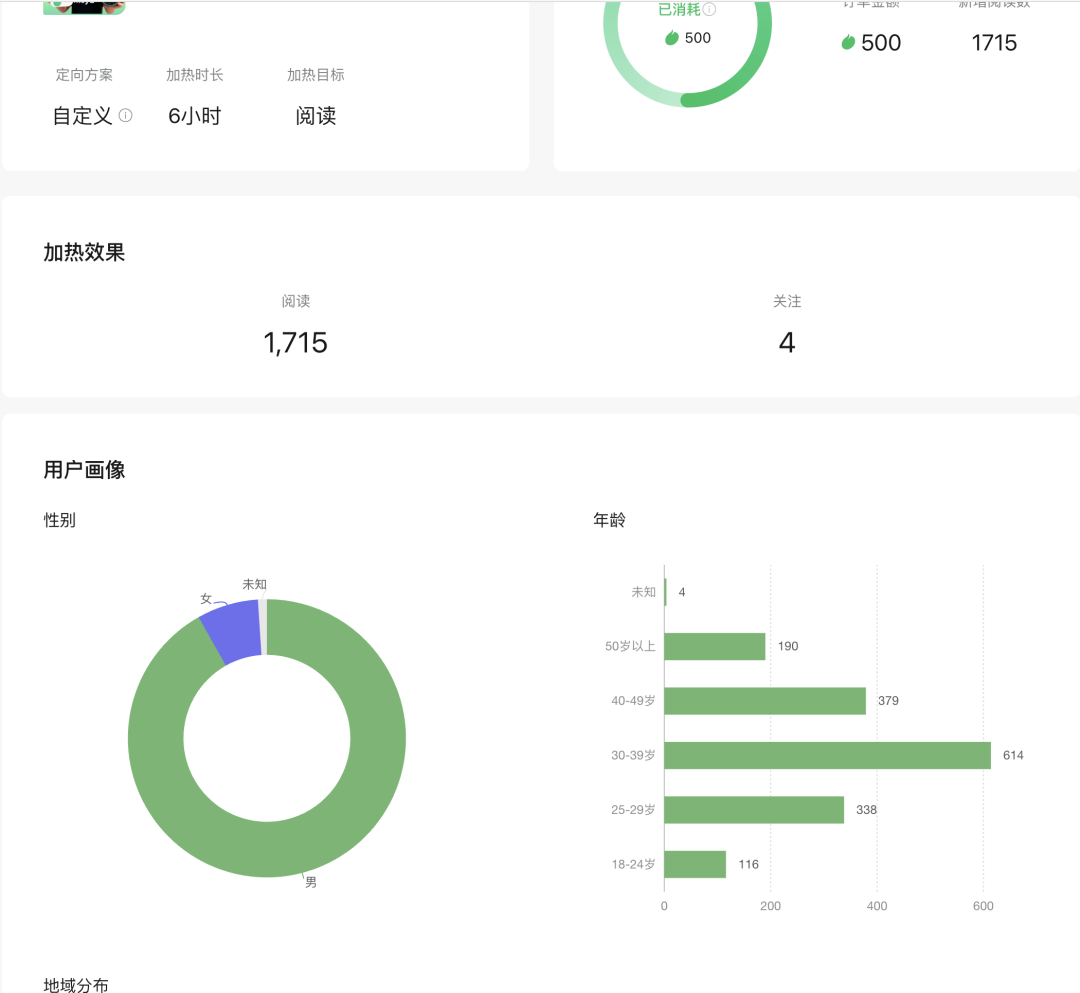Click the video thumbnail at top left
Screen dimensions: 1080x993
click(84, 7)
